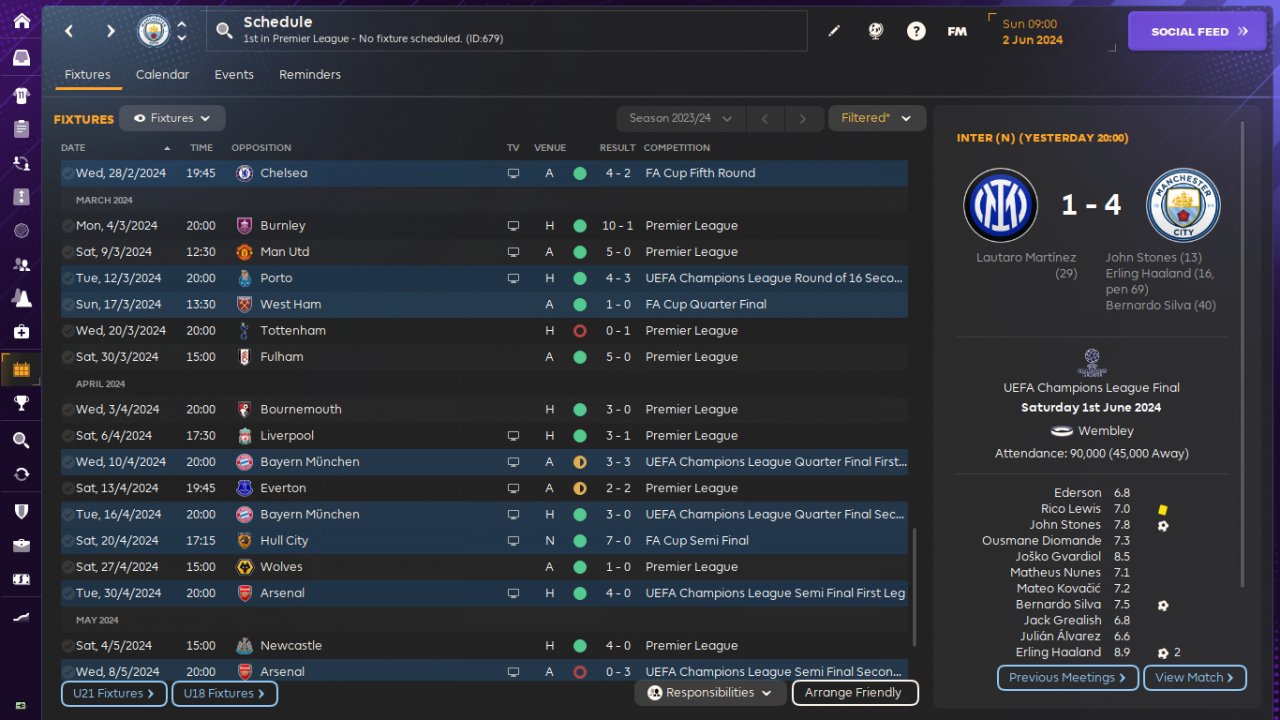Open the Season 2023/24 dropdown

681,118
